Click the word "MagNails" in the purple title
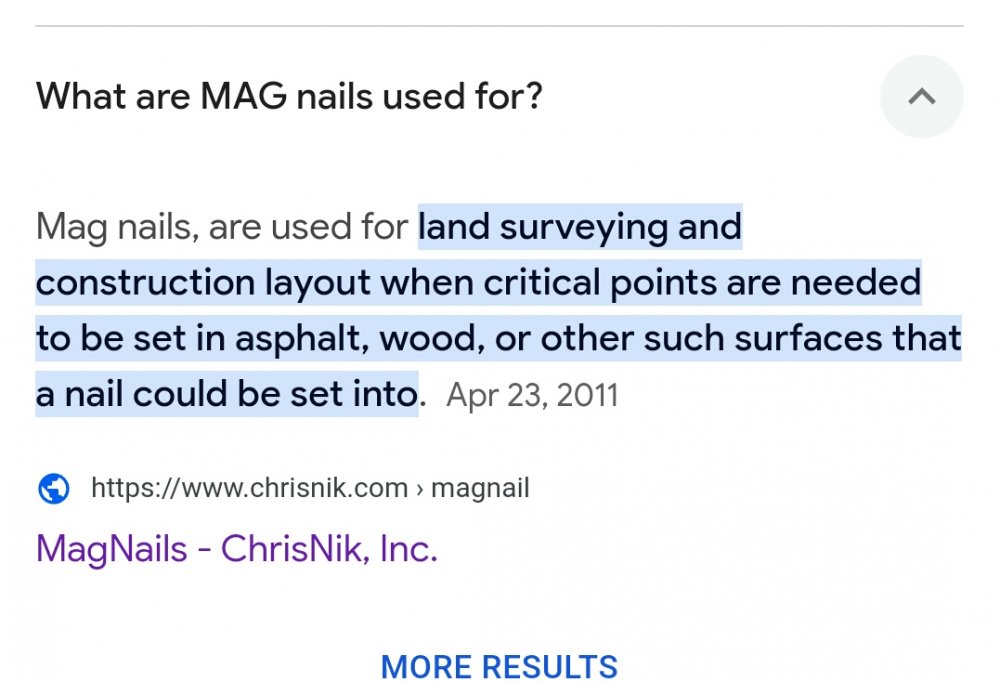This screenshot has width=1000, height=682. (111, 549)
